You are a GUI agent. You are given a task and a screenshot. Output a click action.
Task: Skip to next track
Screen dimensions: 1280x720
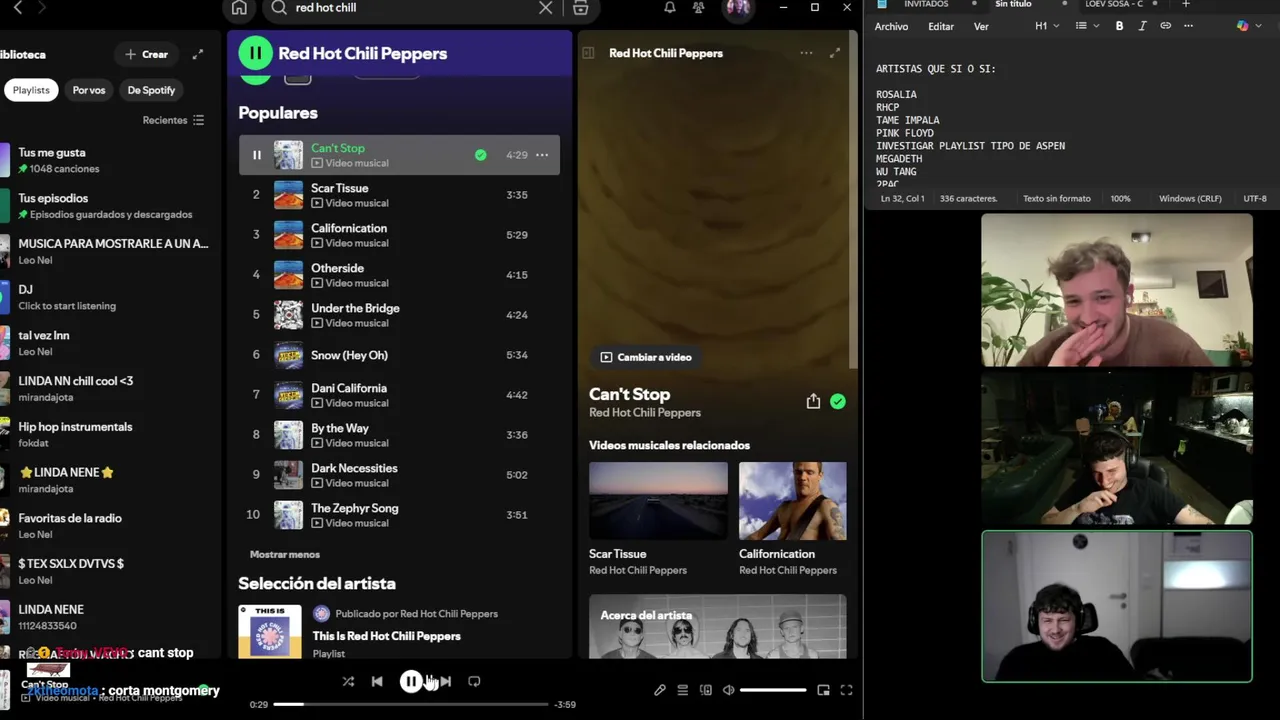pos(445,681)
